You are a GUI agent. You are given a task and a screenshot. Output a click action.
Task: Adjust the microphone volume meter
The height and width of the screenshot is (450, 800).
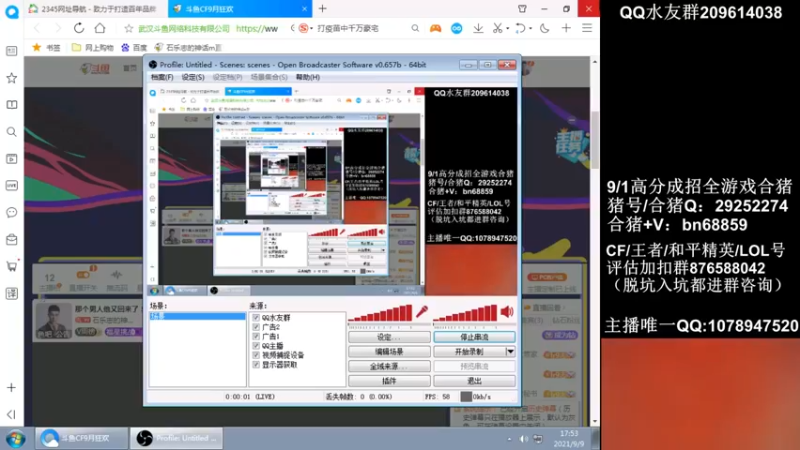click(x=380, y=313)
